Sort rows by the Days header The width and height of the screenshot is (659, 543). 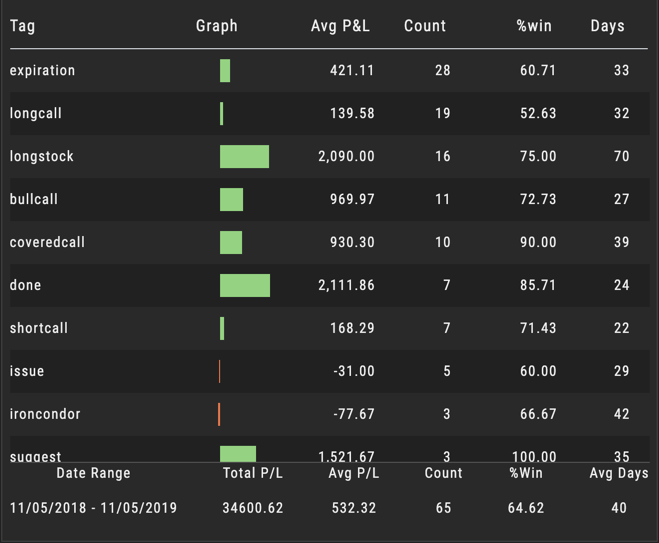click(x=607, y=26)
